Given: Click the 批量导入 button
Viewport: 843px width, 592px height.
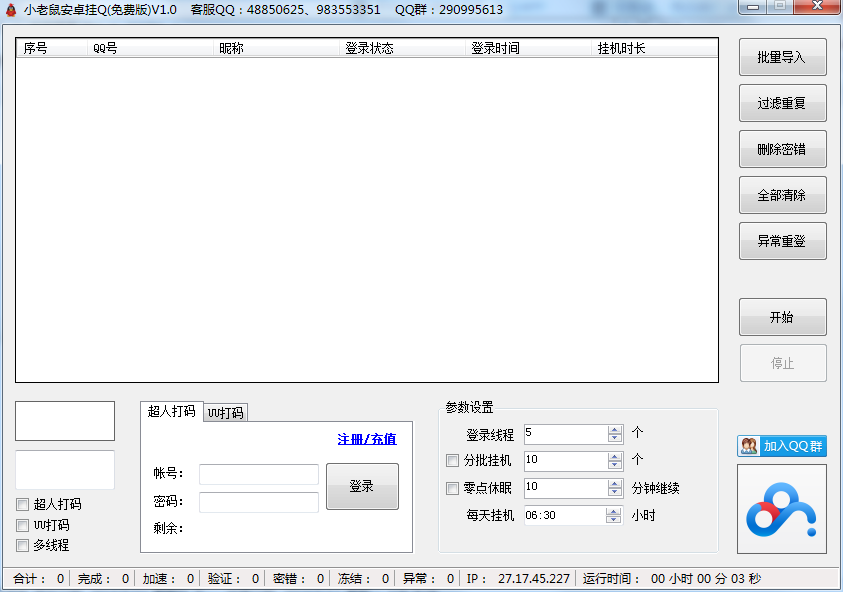Looking at the screenshot, I should (782, 57).
